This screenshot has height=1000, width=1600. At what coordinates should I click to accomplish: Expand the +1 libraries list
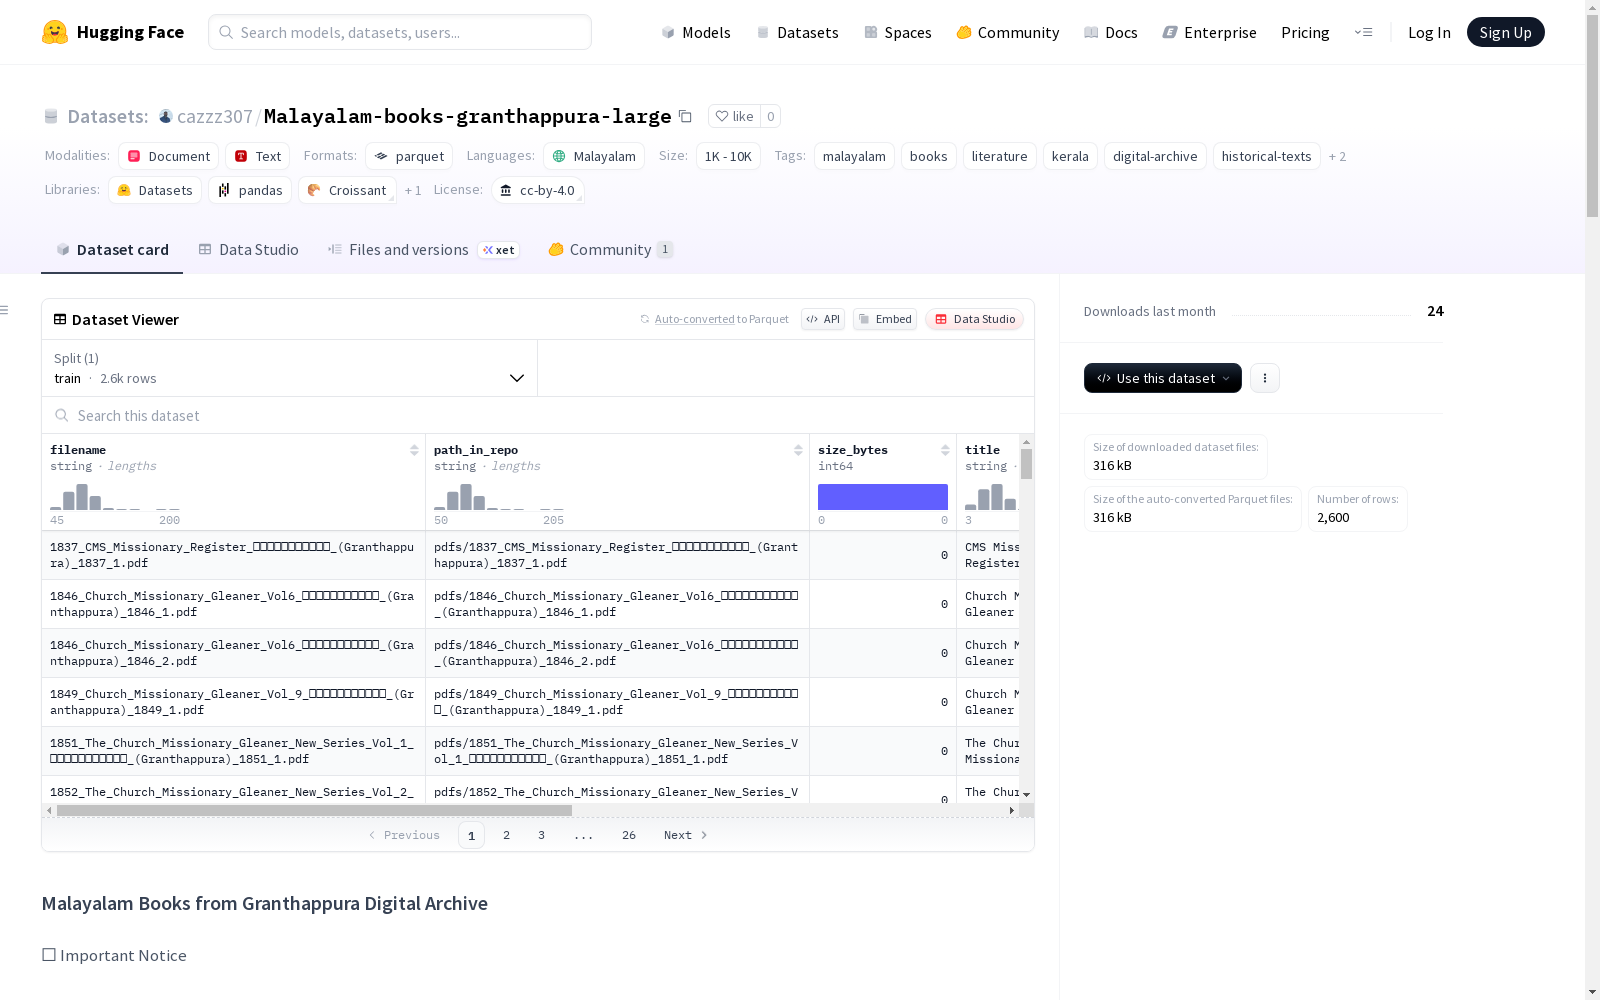(x=413, y=190)
